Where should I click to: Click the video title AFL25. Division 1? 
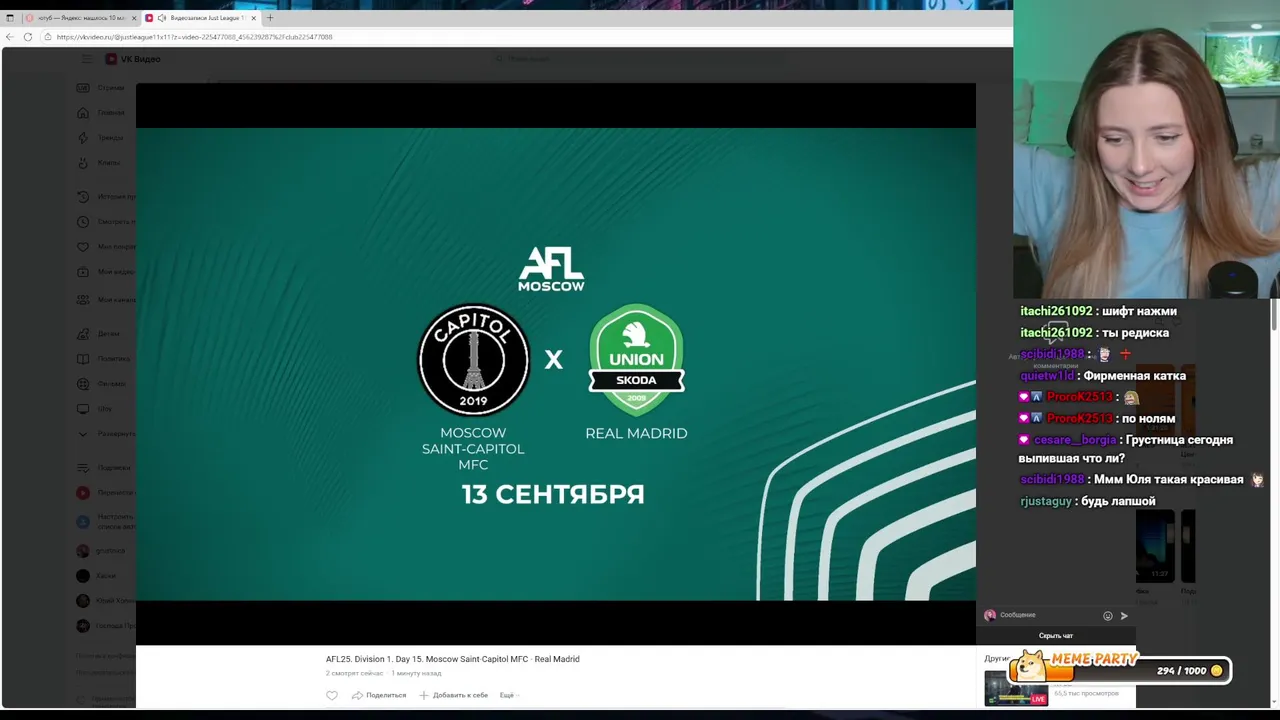coord(453,659)
